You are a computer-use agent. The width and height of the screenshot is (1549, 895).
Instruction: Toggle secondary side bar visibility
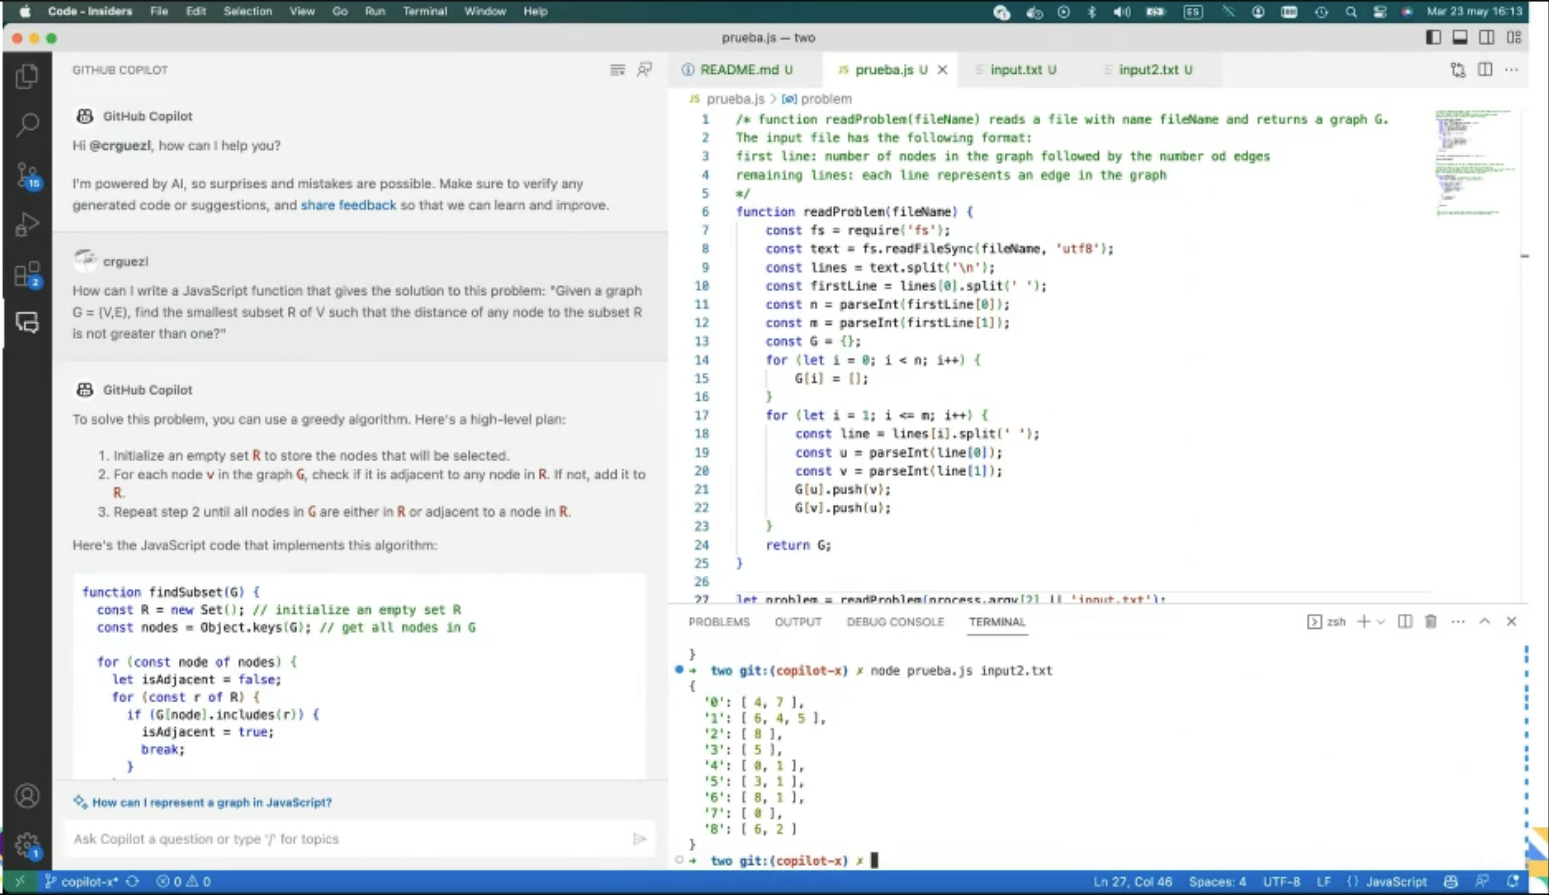tap(1487, 38)
